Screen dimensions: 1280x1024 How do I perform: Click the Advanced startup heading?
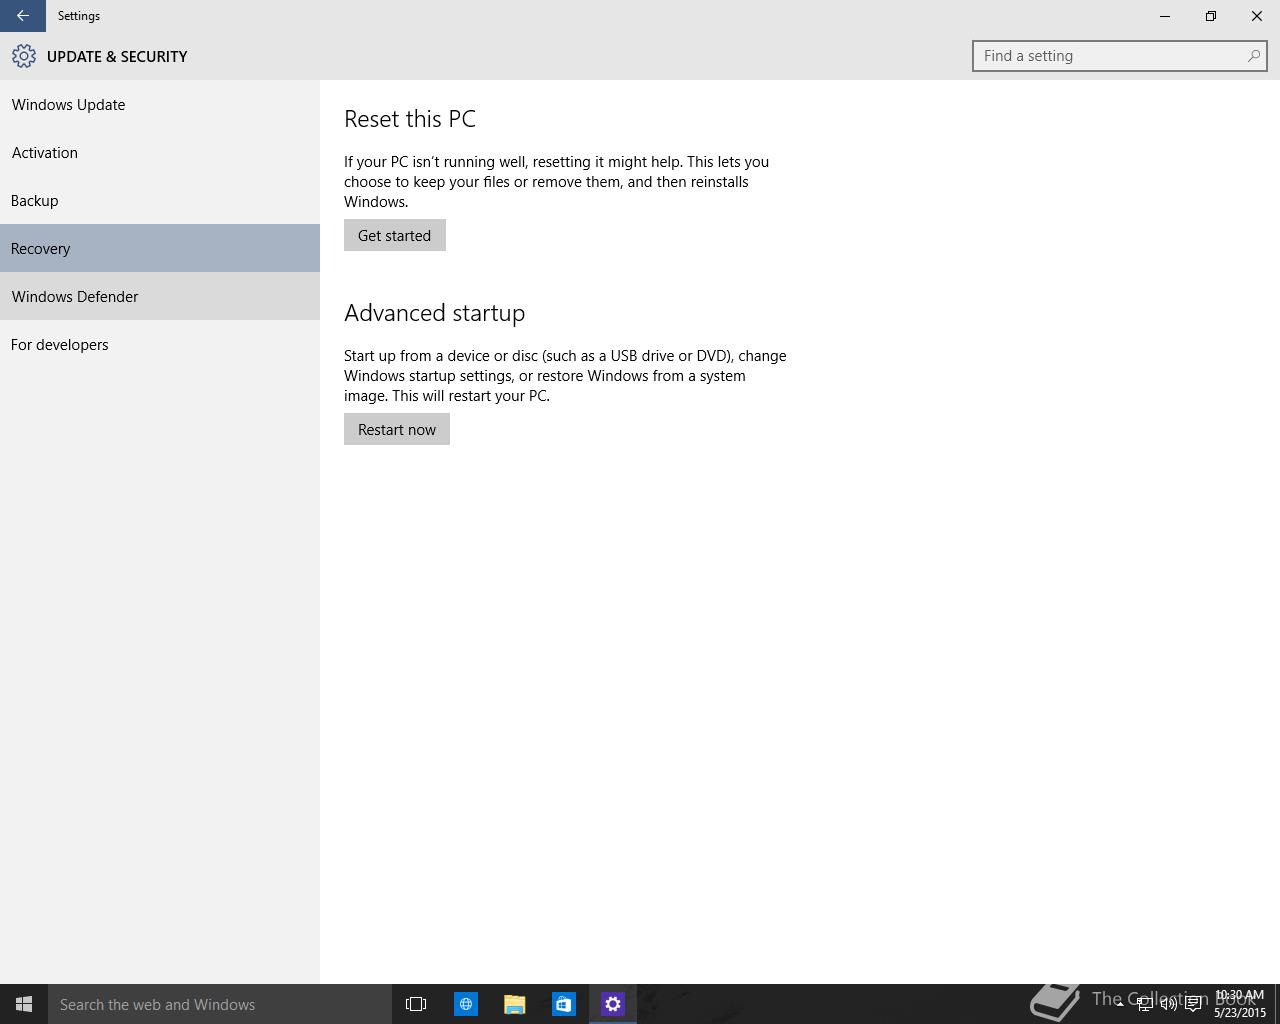pos(434,313)
